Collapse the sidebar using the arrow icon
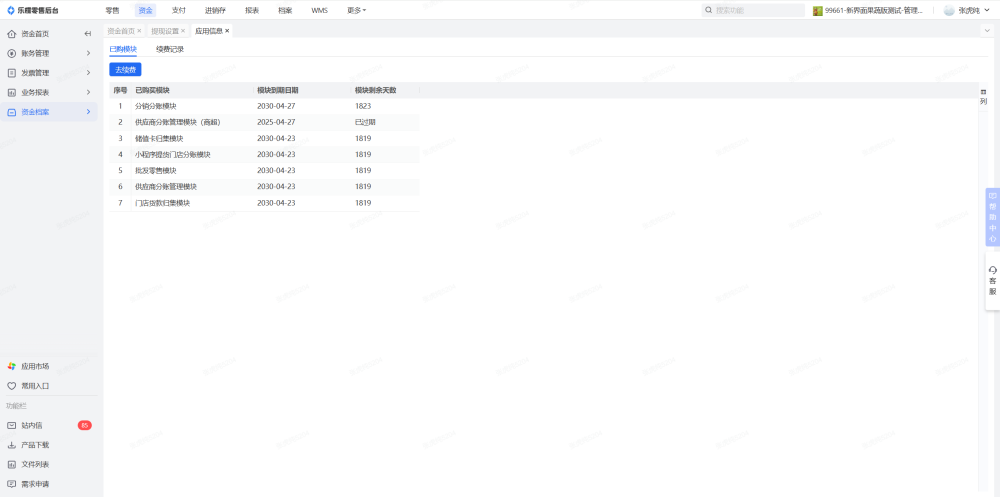 pos(88,34)
